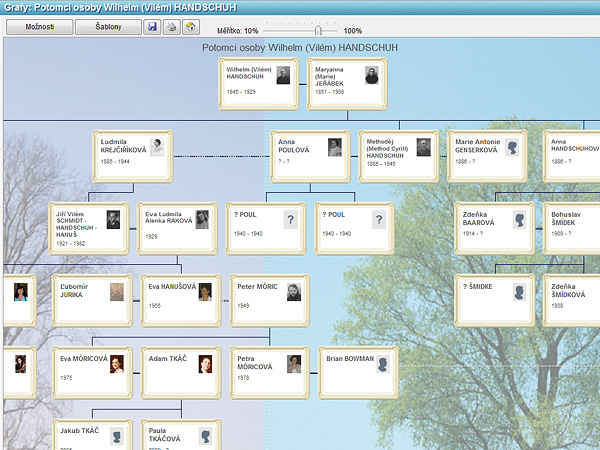Click question mark icon on second ? POUL
The height and width of the screenshot is (450, 600).
[x=379, y=220]
